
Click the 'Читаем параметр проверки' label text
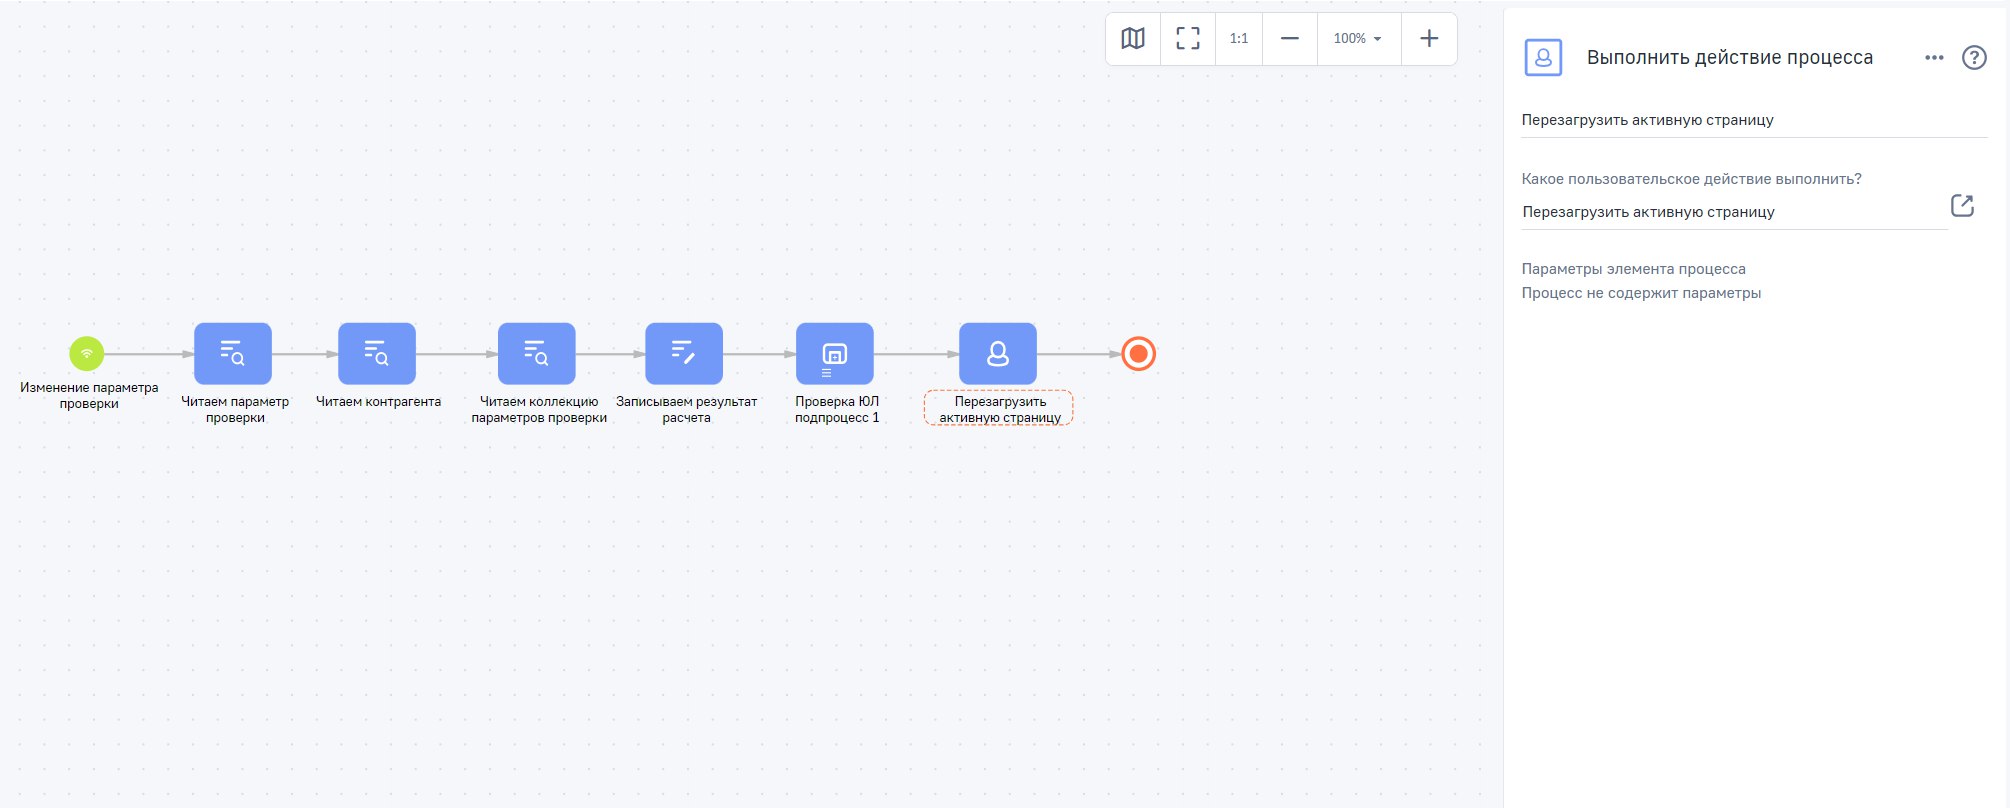tap(235, 409)
